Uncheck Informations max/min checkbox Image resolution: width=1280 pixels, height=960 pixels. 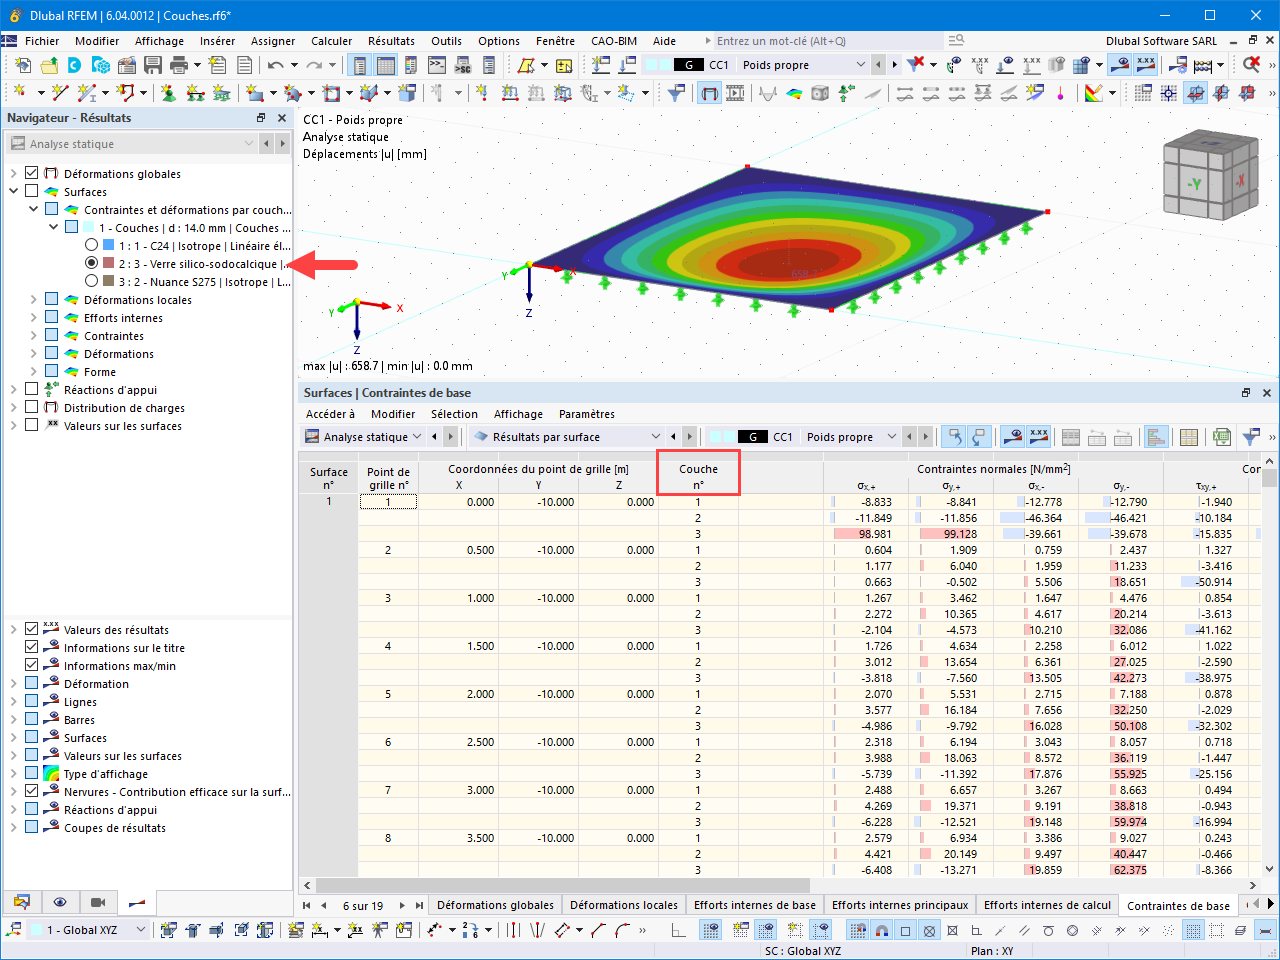point(32,666)
